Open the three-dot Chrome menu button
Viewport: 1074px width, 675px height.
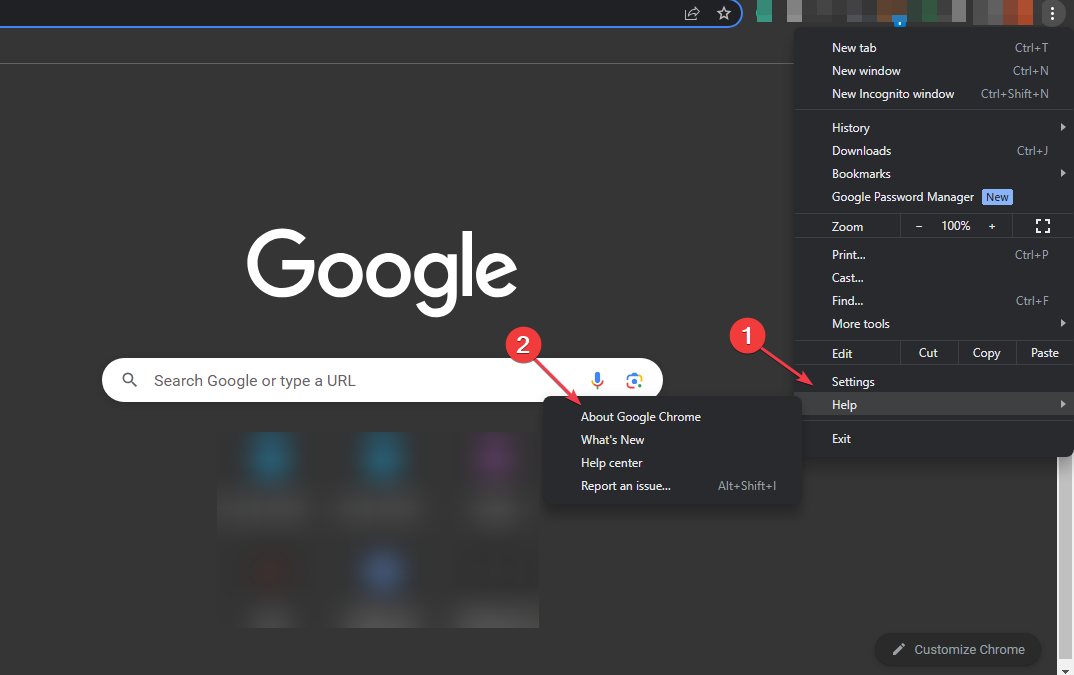[1053, 13]
